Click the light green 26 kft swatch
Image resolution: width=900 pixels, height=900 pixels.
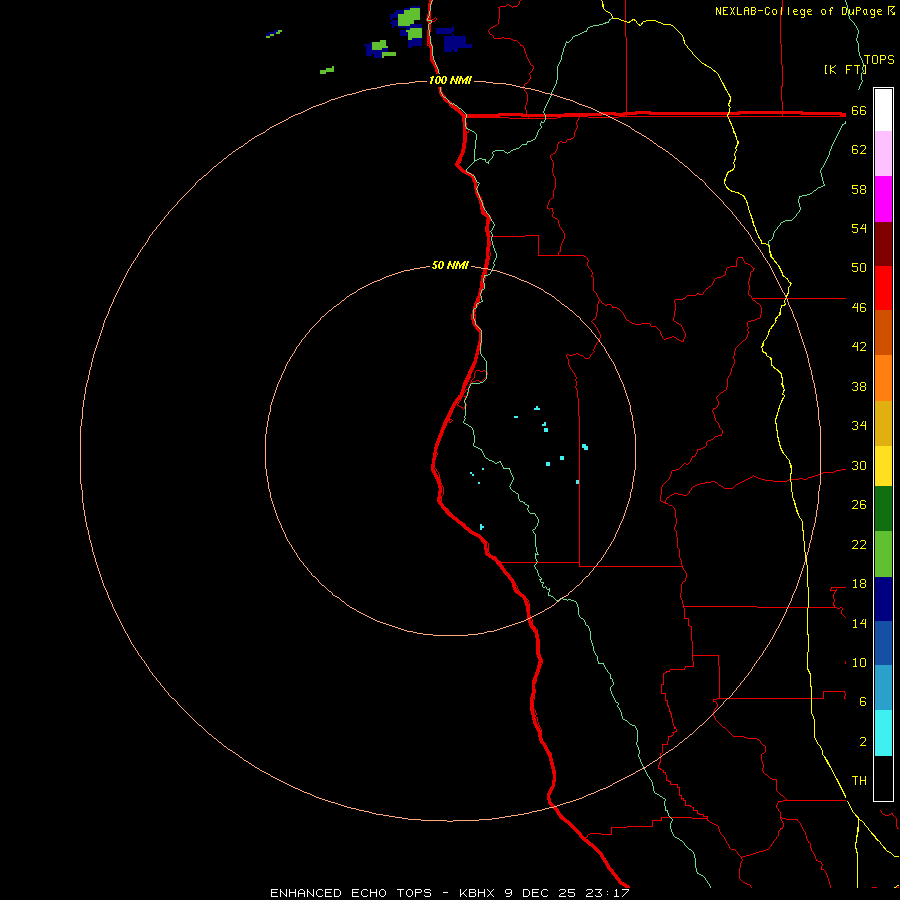point(883,554)
